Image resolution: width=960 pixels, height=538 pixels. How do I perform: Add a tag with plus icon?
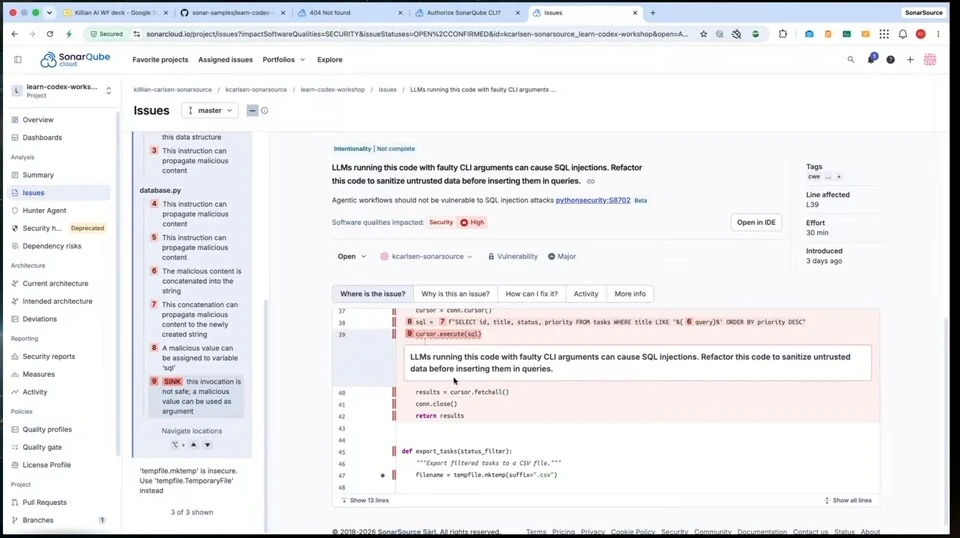839,176
